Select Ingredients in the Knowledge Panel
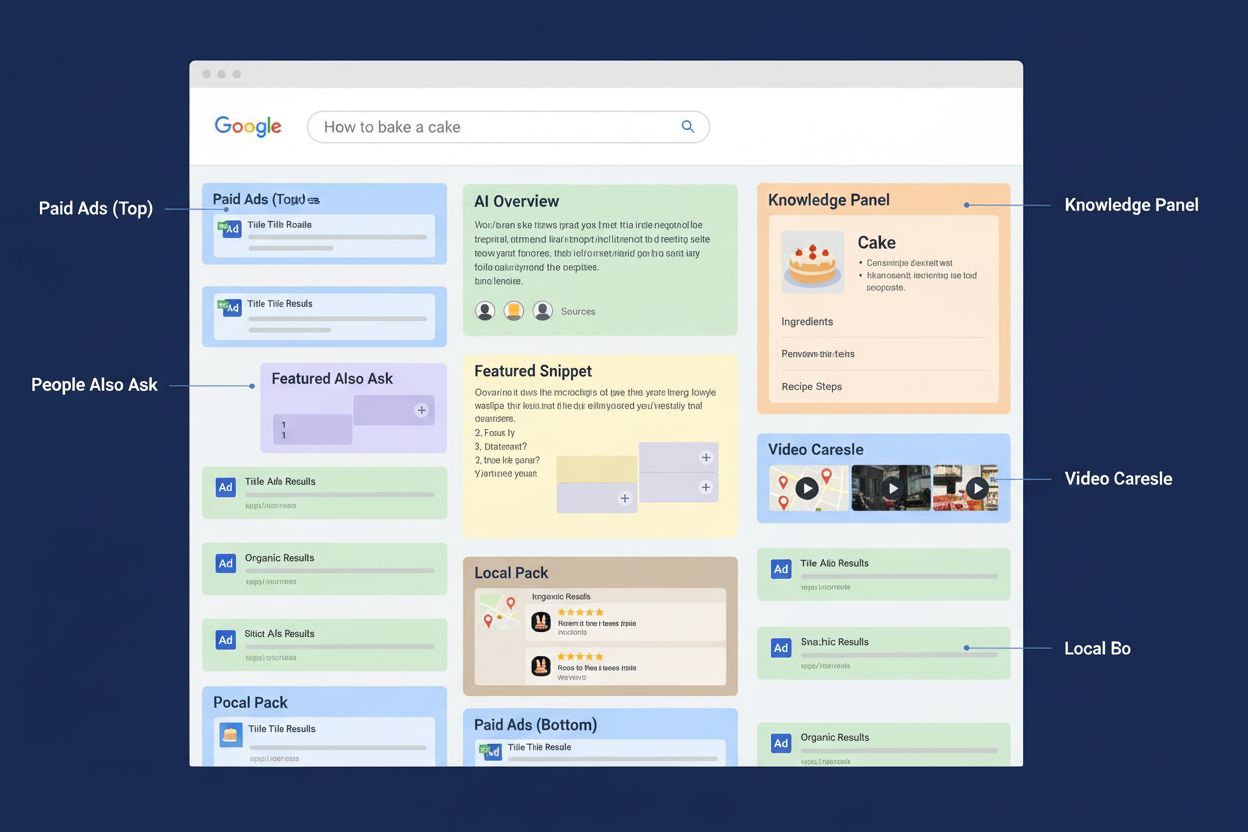The image size is (1248, 832). [x=805, y=321]
